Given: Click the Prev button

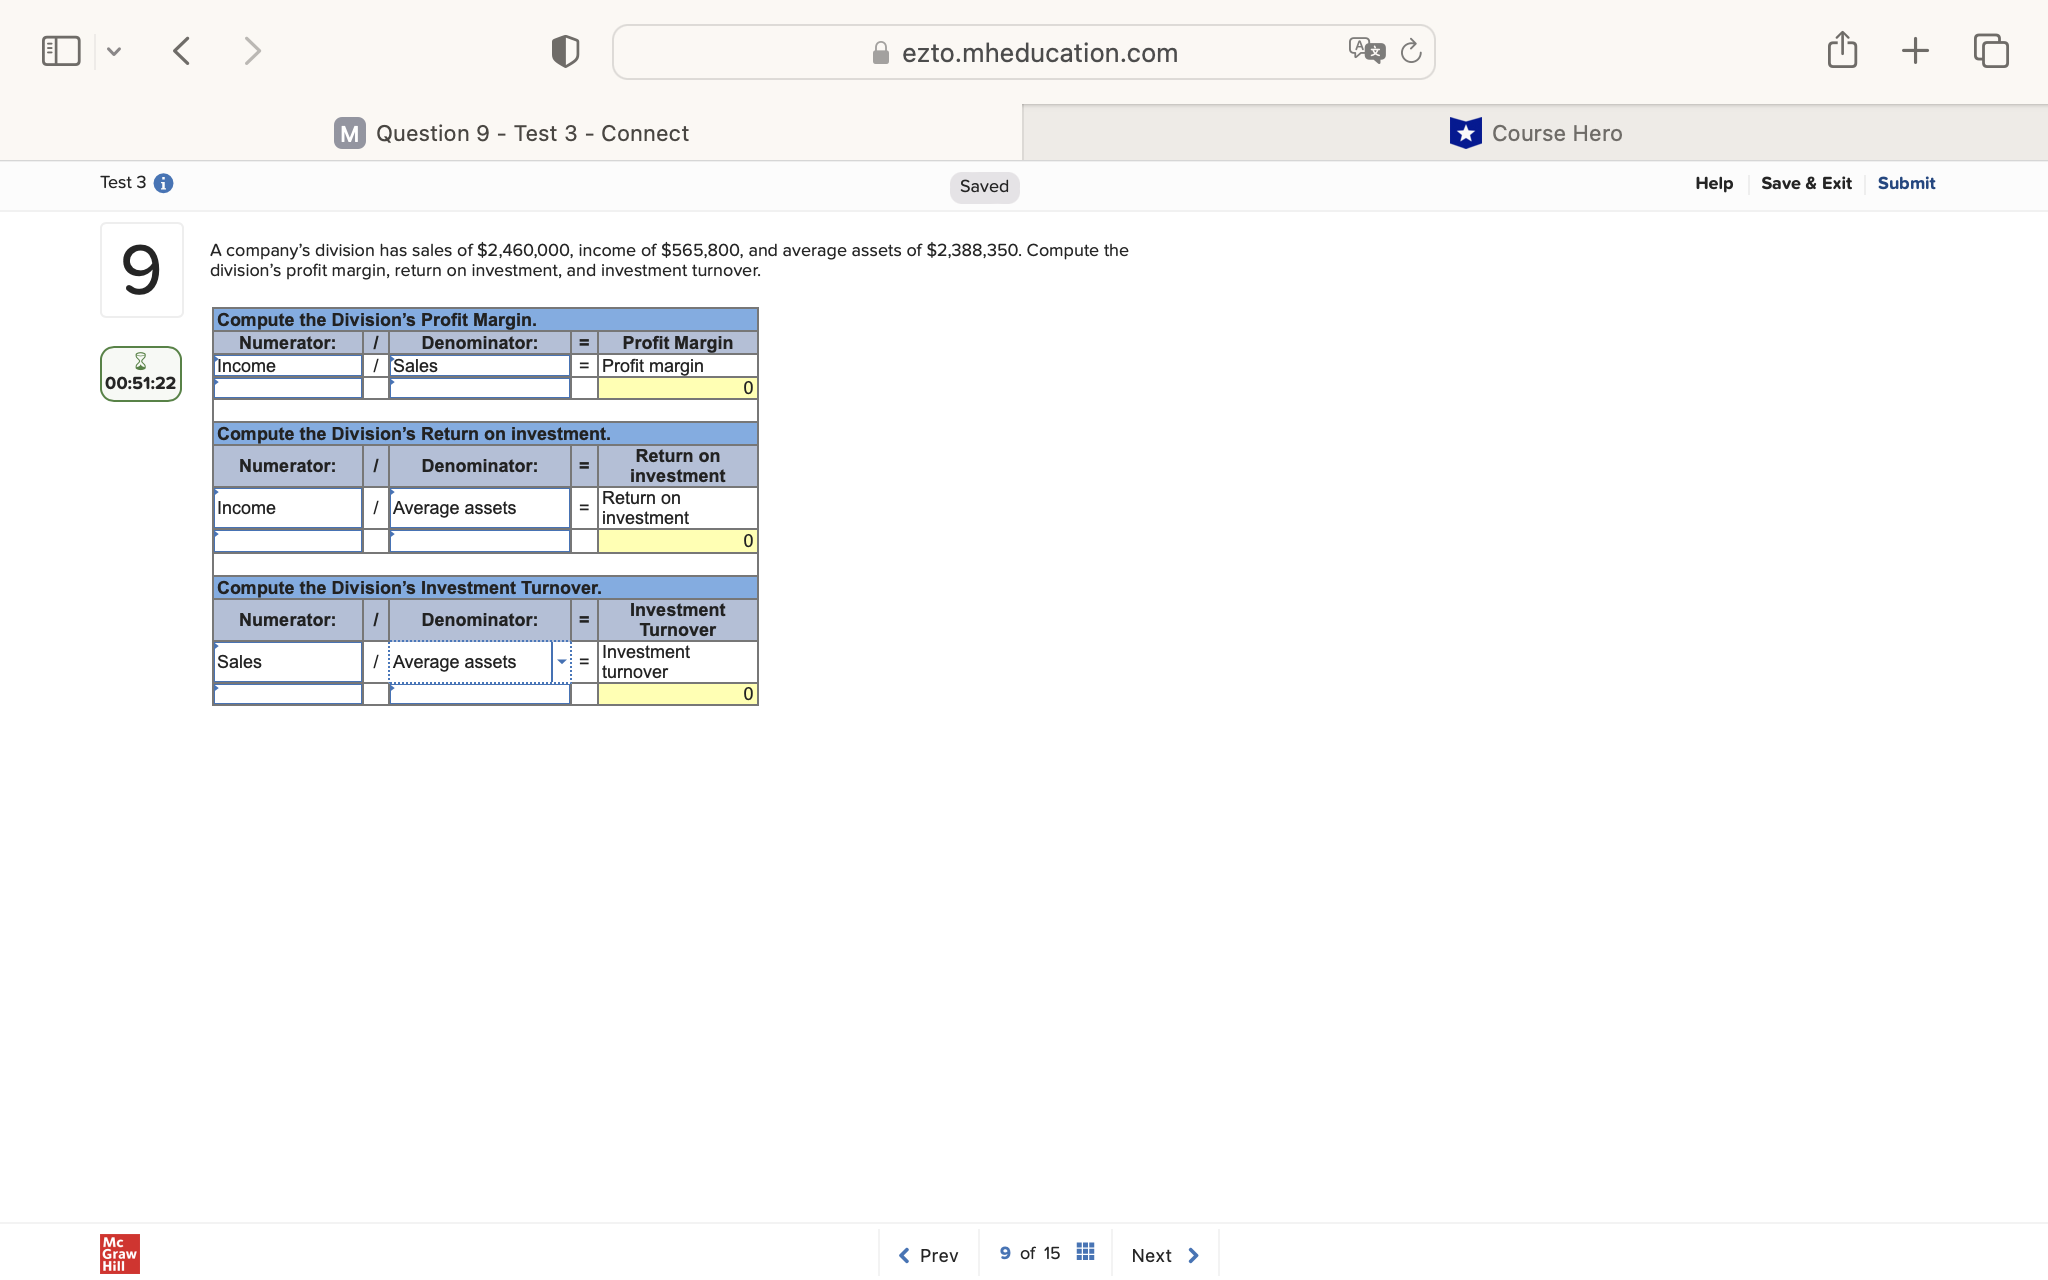Looking at the screenshot, I should click(x=928, y=1254).
